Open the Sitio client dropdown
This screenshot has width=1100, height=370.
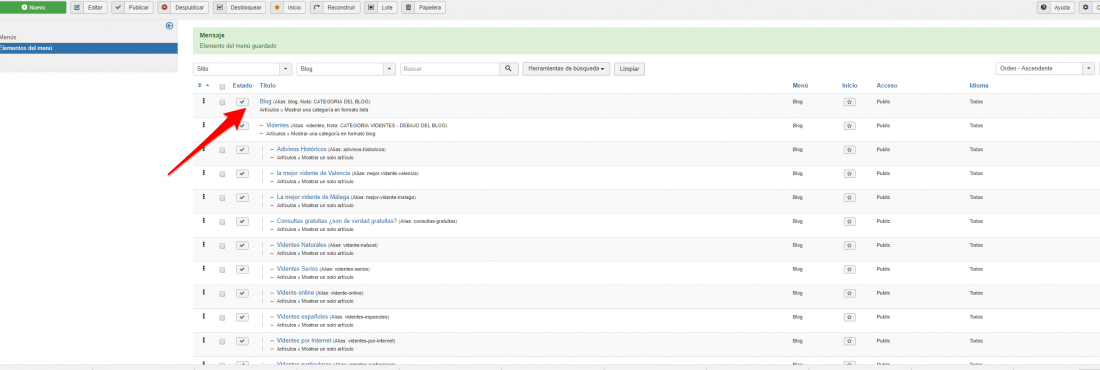pyautogui.click(x=243, y=69)
